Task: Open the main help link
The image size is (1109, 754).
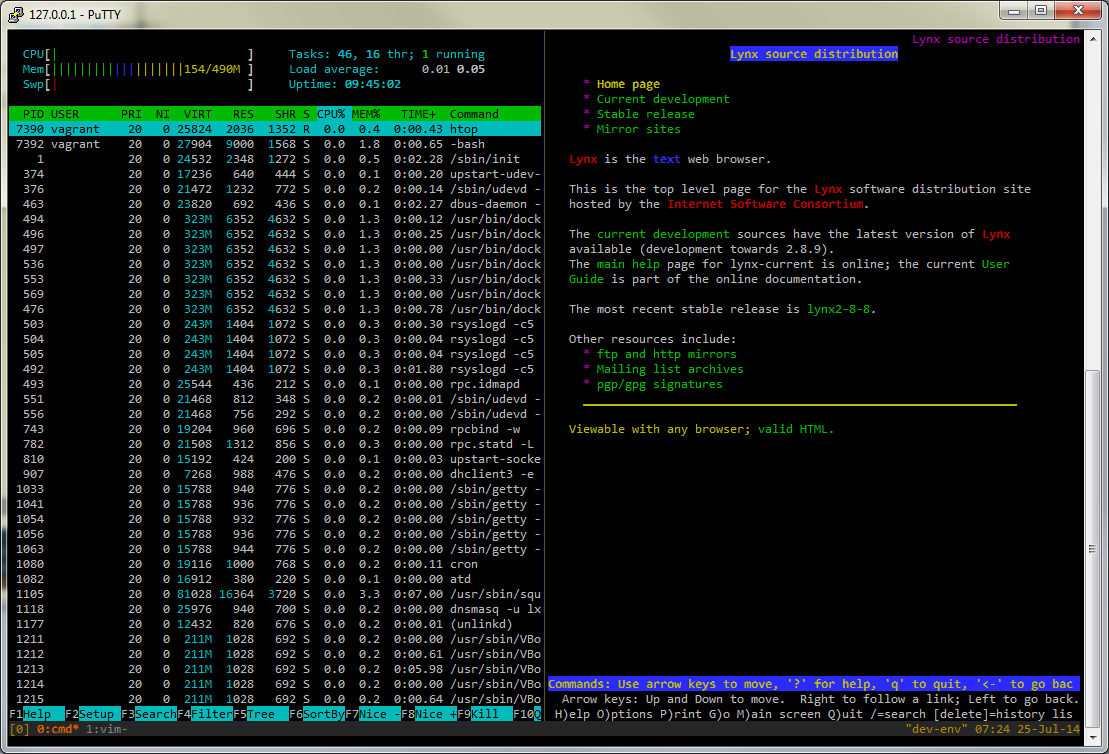Action: tap(628, 264)
